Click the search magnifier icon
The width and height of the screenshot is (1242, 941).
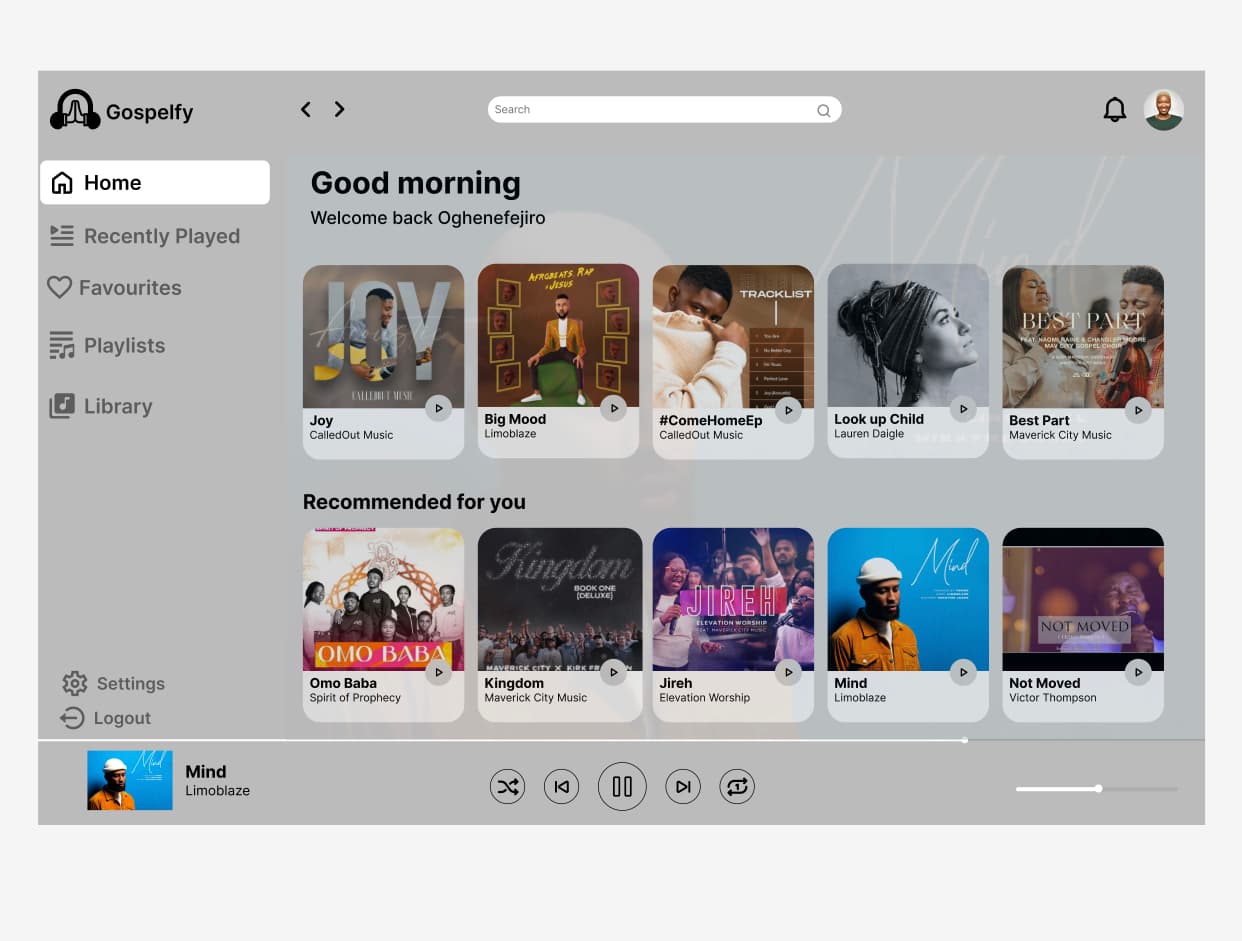[x=823, y=111]
